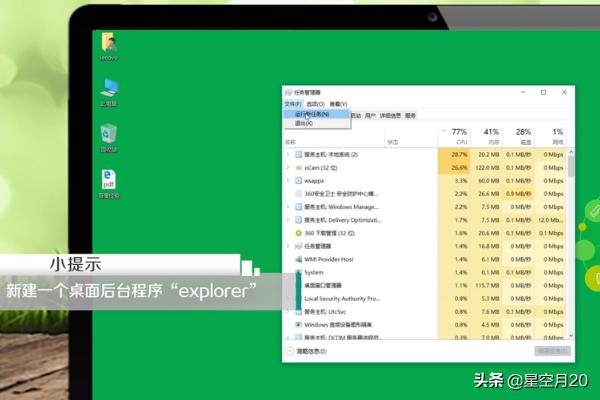This screenshot has width=600, height=400.
Task: Click the wsappx process icon
Action: [x=298, y=181]
